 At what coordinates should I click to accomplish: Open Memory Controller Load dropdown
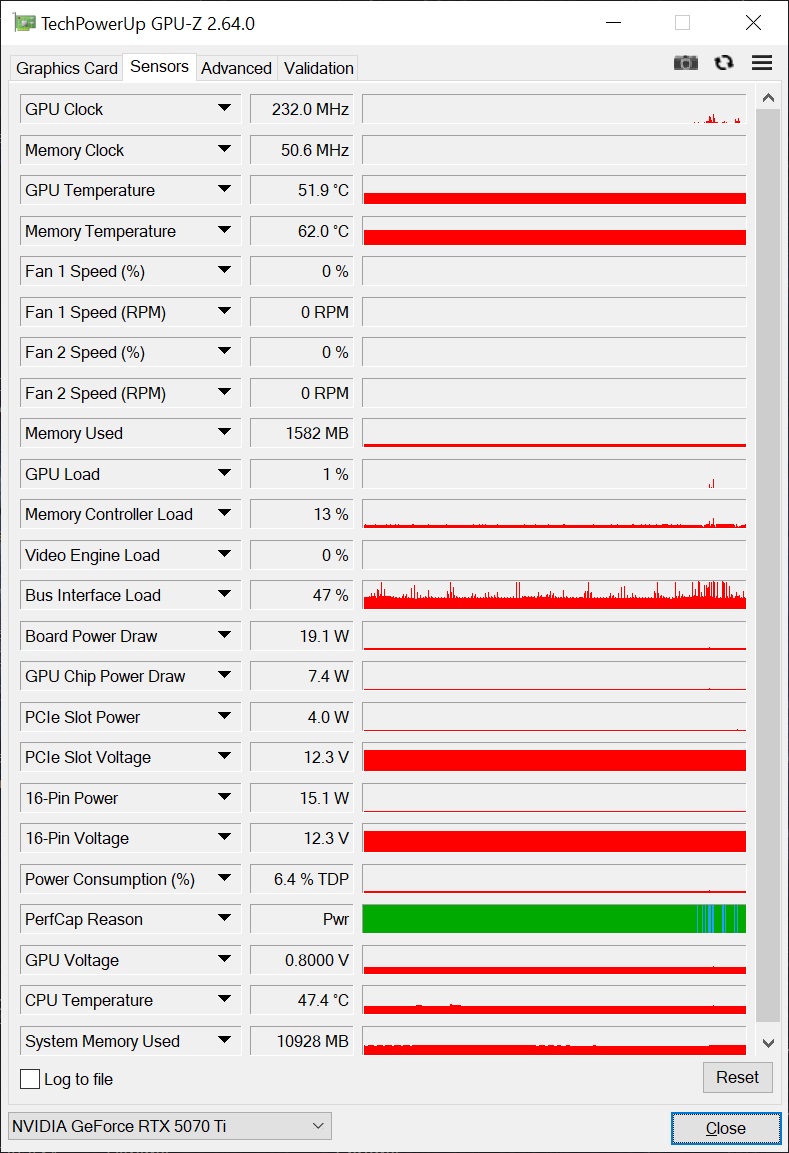(224, 513)
